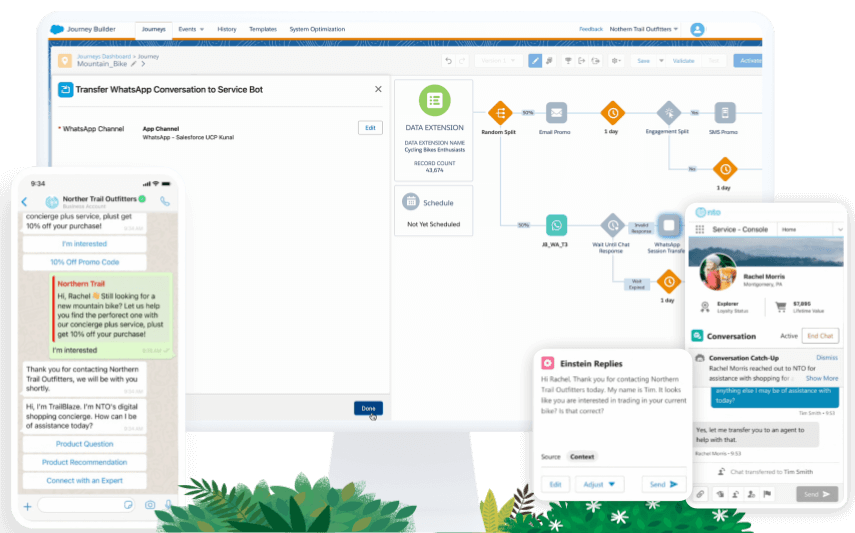Click Edit in Einstein Replies
Screen dimensions: 855x533
(x=555, y=484)
